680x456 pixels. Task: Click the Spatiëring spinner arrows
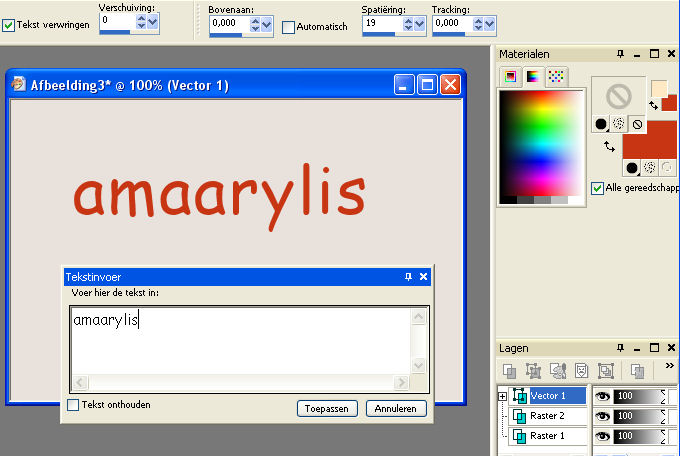click(x=408, y=24)
